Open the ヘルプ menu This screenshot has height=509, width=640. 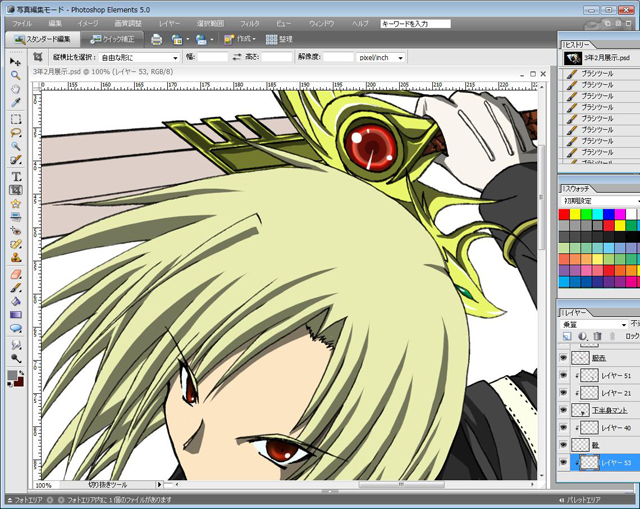pyautogui.click(x=360, y=24)
